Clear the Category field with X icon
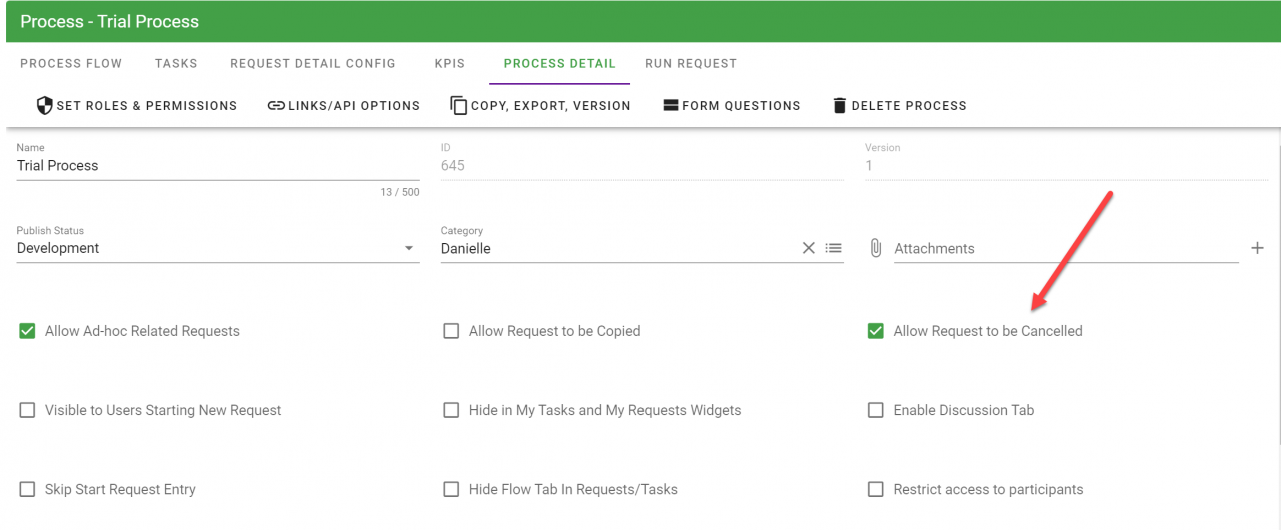The height and width of the screenshot is (530, 1281). (809, 248)
